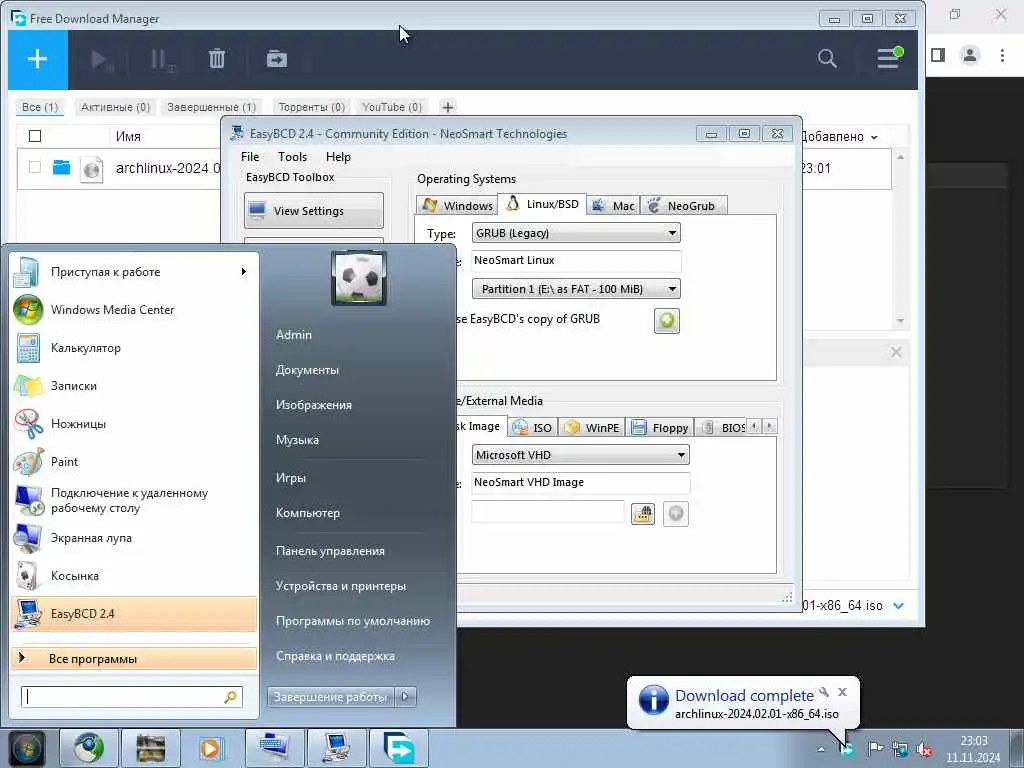1024x768 pixels.
Task: Expand shutdown options arrow
Action: click(406, 697)
